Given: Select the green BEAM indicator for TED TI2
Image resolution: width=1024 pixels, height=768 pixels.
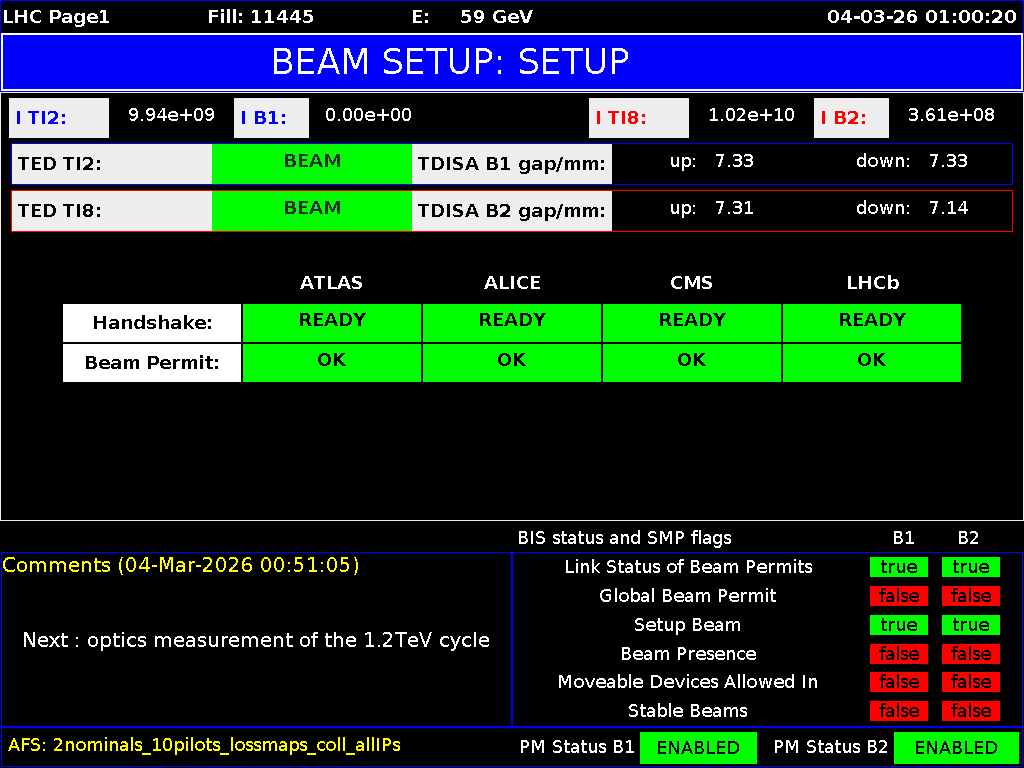Looking at the screenshot, I should [x=312, y=161].
